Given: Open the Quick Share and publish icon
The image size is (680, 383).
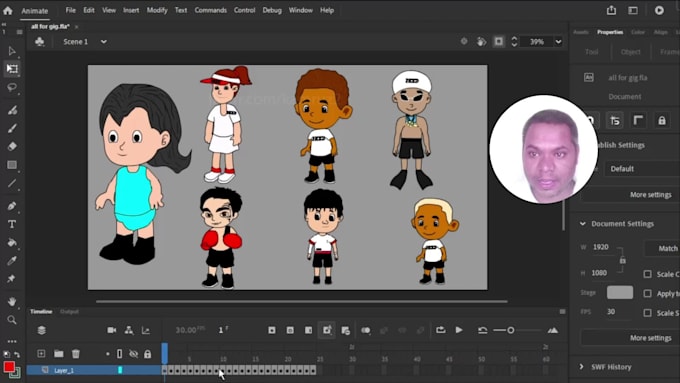Looking at the screenshot, I should [611, 10].
